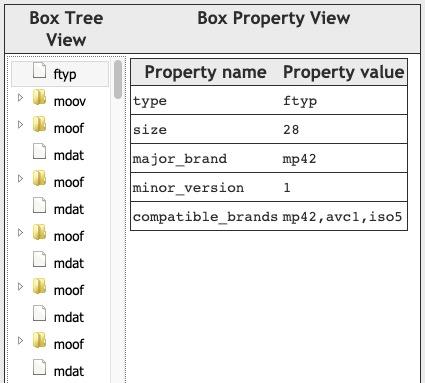Click the Property value column header
Image resolution: width=425 pixels, height=383 pixels.
coord(343,72)
